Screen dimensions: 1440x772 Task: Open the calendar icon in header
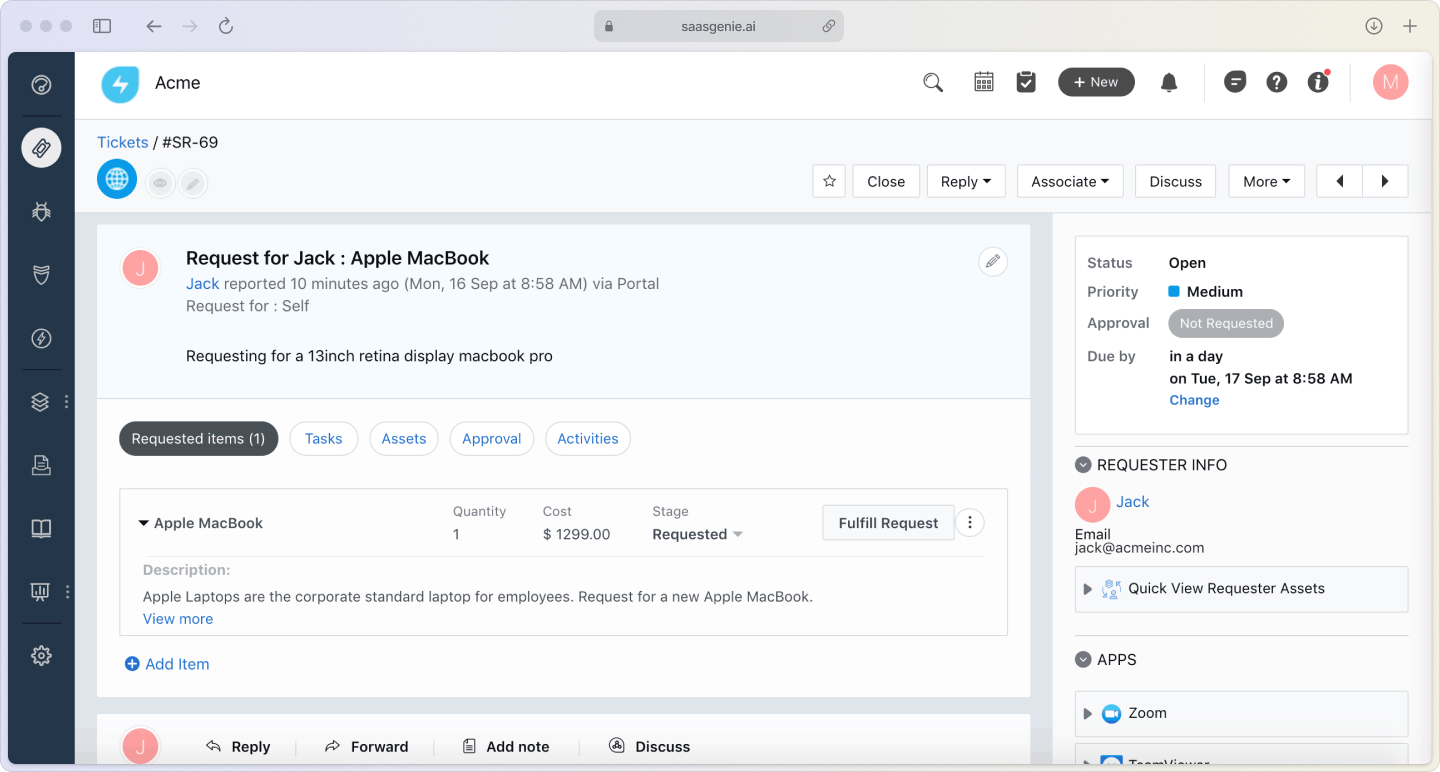[x=984, y=83]
